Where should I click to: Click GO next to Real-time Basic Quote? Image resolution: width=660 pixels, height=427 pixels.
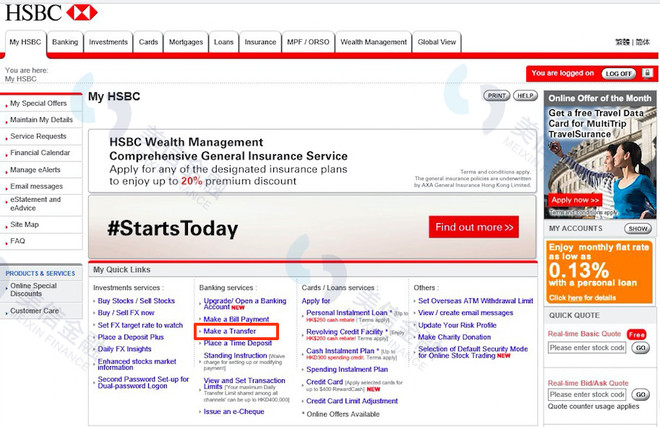pyautogui.click(x=640, y=348)
